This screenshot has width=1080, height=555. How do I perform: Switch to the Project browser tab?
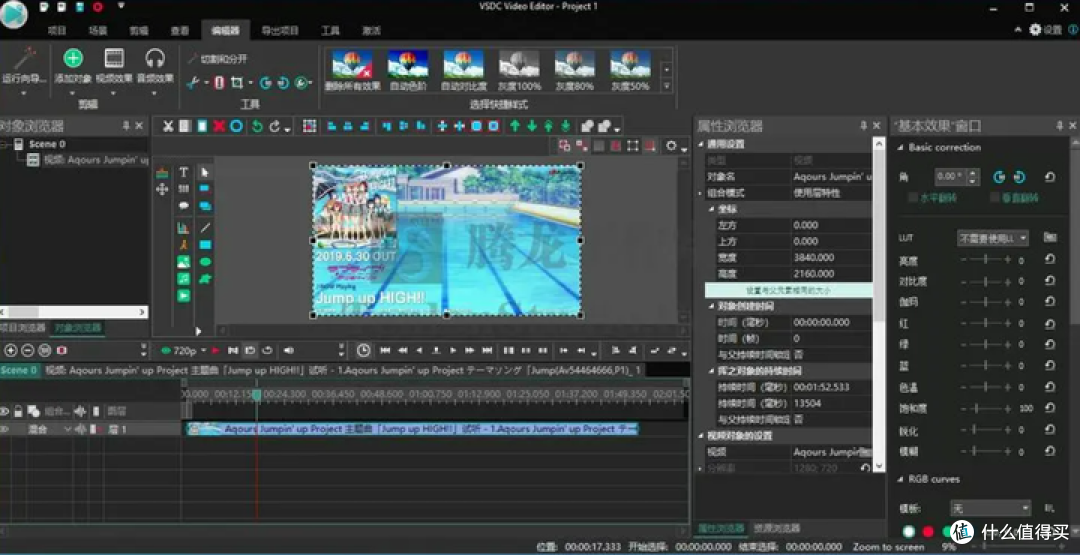pos(23,328)
